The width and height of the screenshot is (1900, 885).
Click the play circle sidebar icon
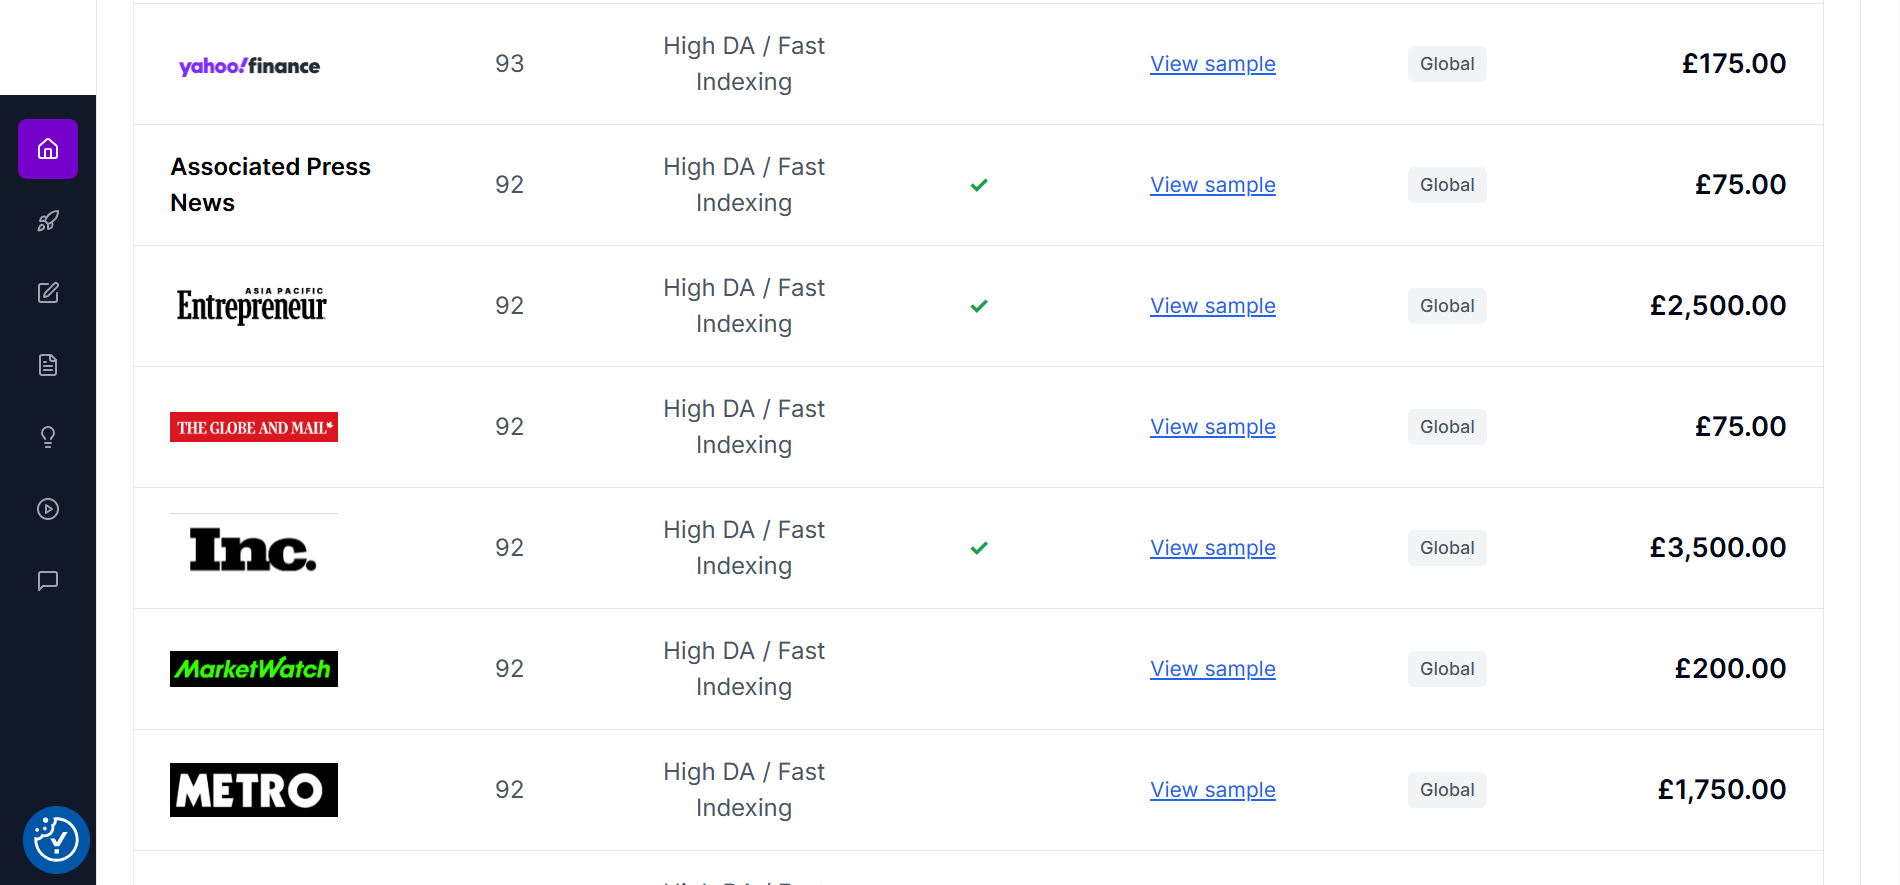click(x=48, y=509)
